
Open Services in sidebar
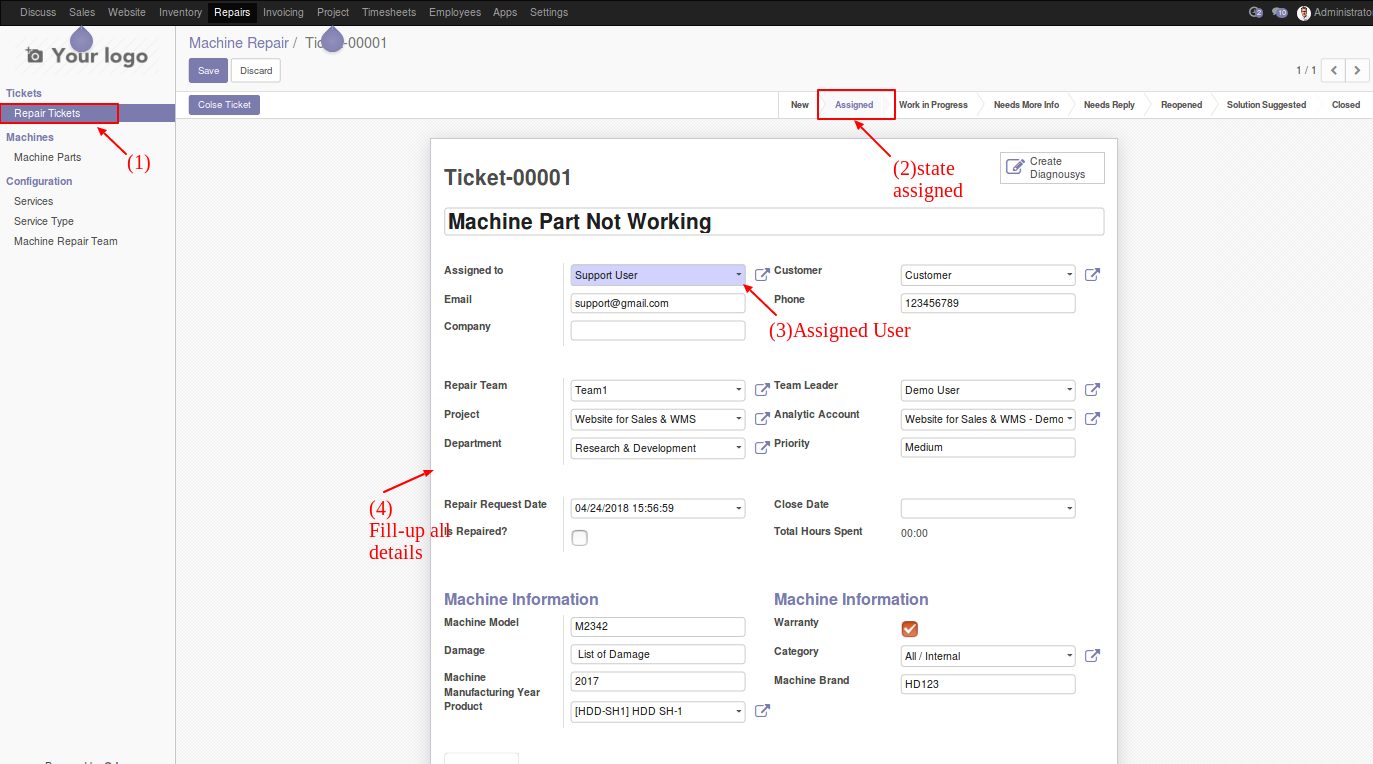[x=33, y=201]
